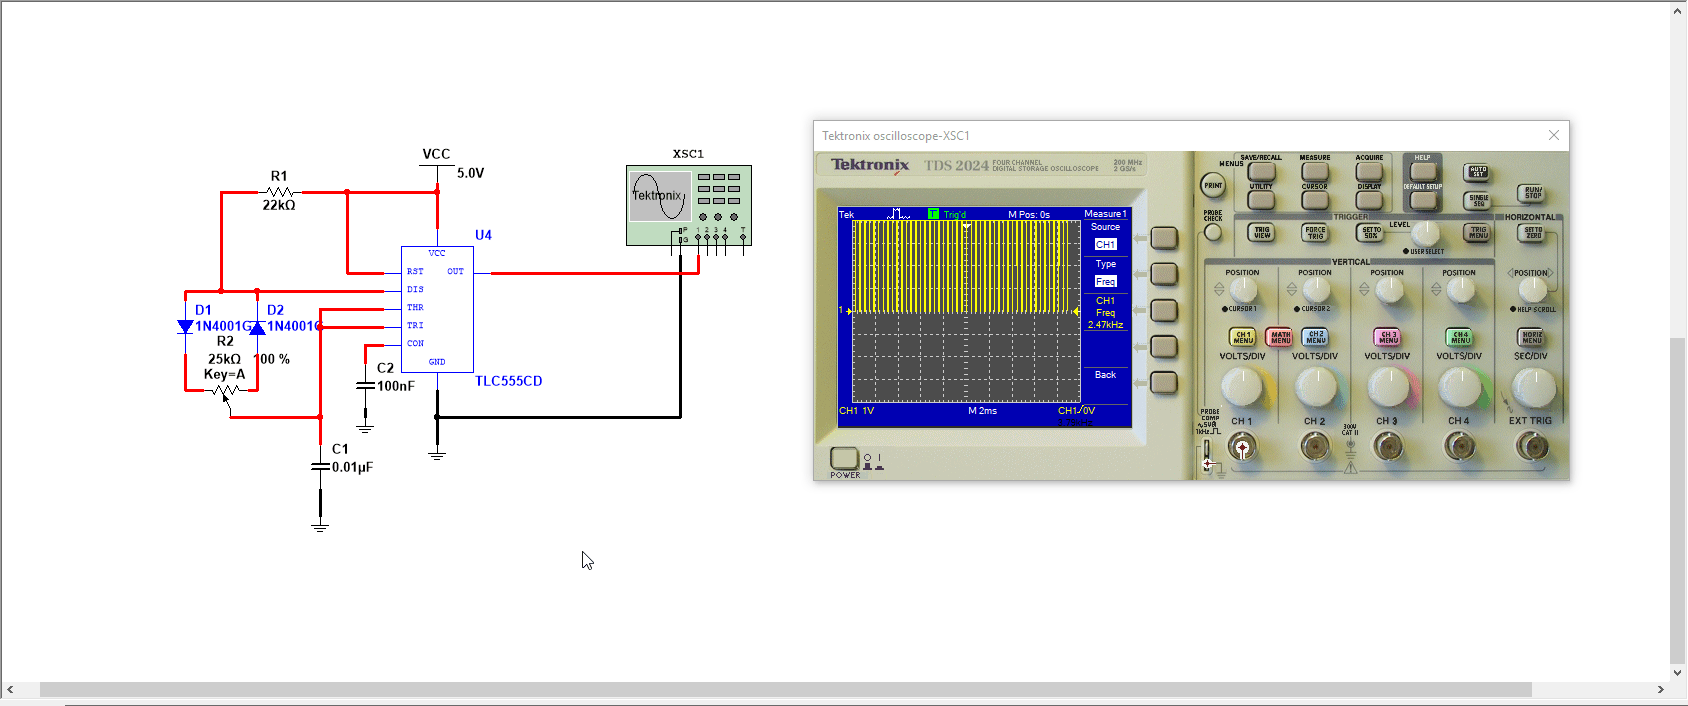Click the trigger LEVEL knob
Viewport: 1688px width, 706px height.
click(1425, 234)
